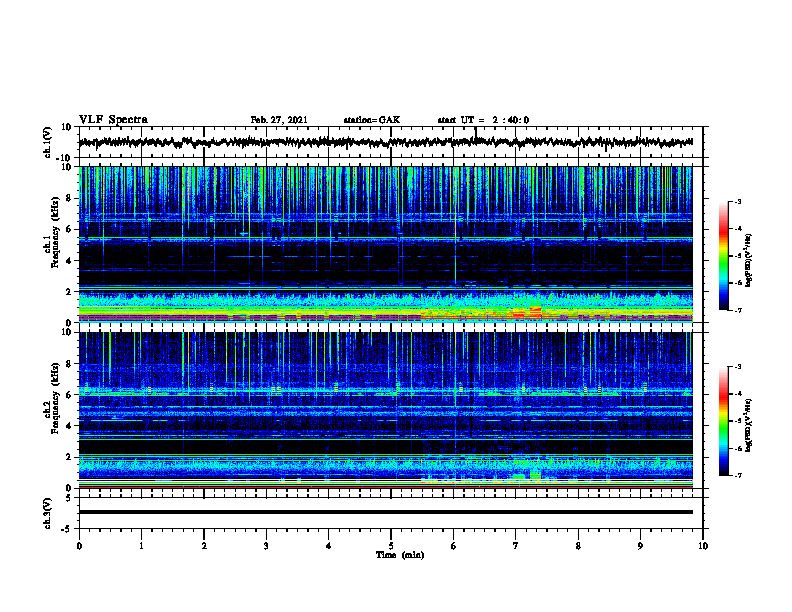Click the "start UT = 2:40:0" label

coord(483,120)
